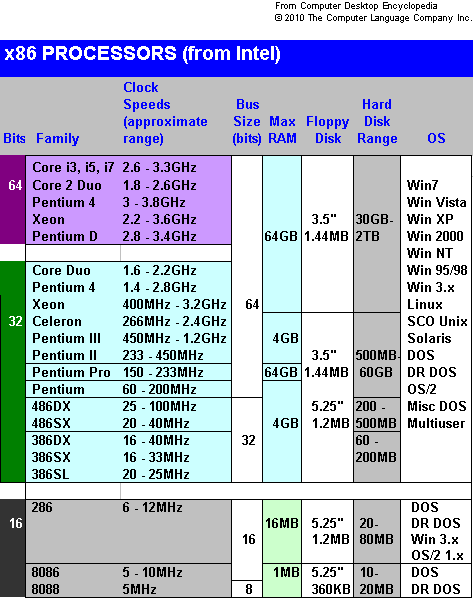473x602 pixels.
Task: Click the 1.4 - 2.8GHz clock speed
Action: tap(159, 287)
